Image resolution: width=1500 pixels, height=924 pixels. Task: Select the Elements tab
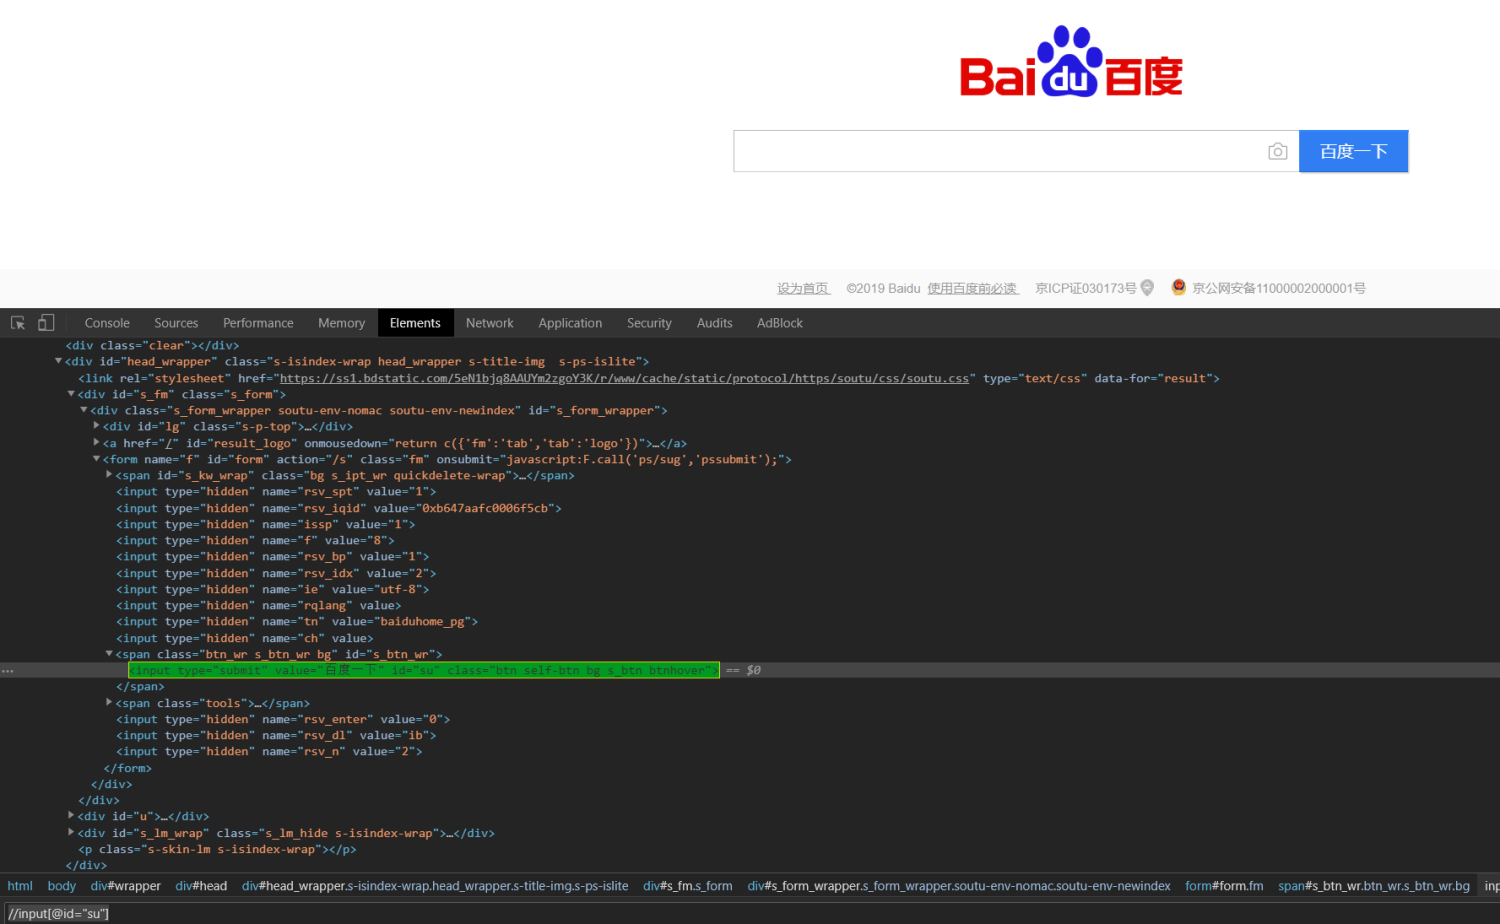click(415, 323)
